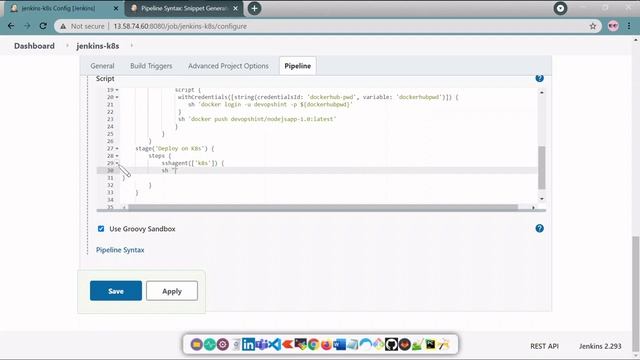Collapse the code fold at line 19
This screenshot has width=640, height=360.
pos(117,90)
